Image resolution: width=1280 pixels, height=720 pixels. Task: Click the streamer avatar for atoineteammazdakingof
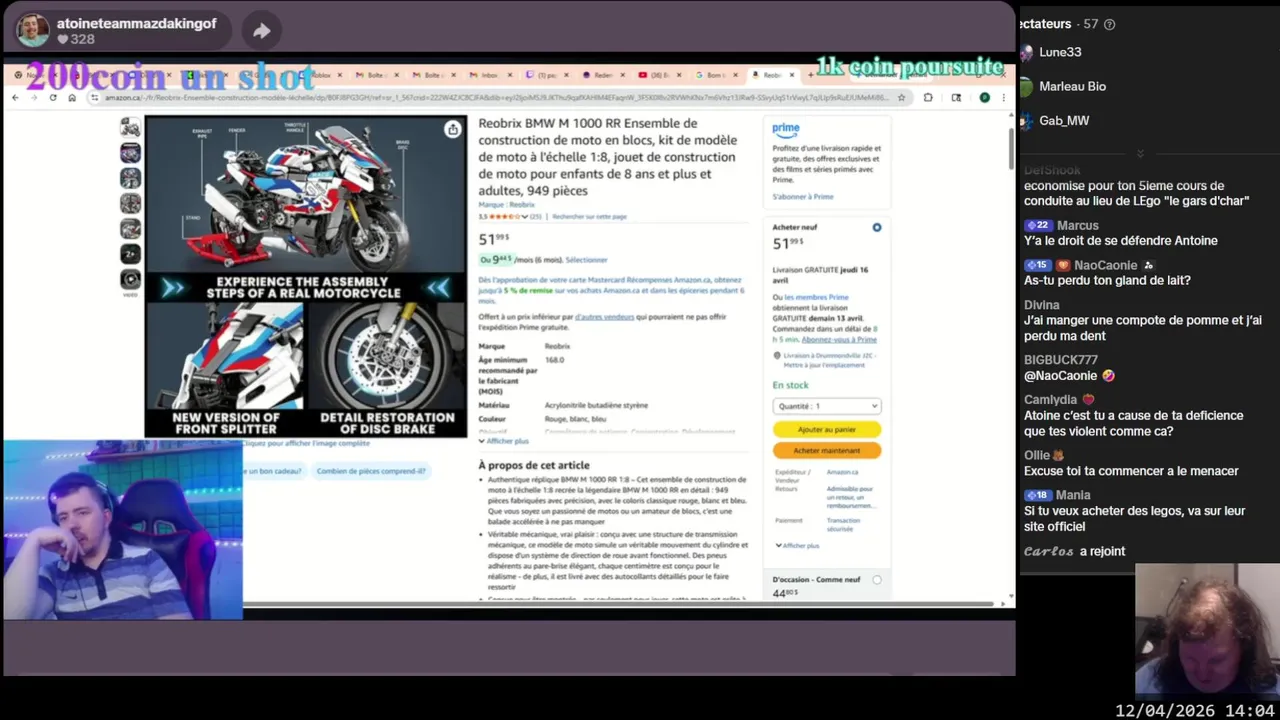coord(33,30)
